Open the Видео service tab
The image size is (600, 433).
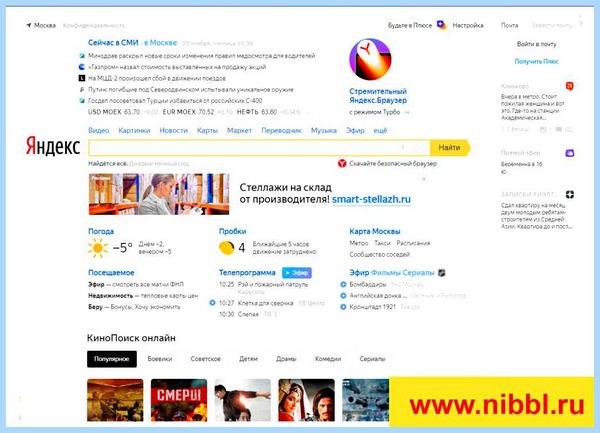[99, 130]
